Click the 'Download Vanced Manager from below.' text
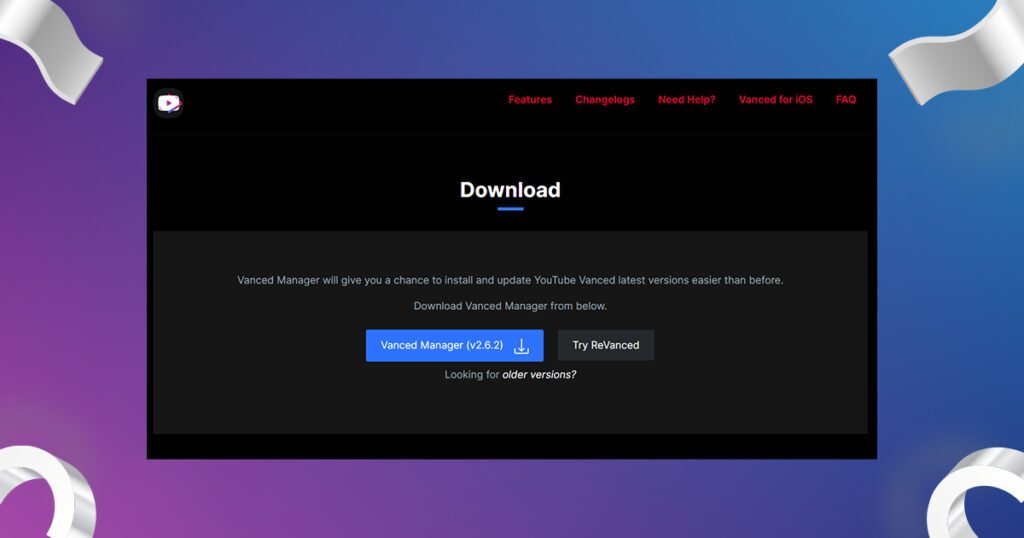 click(510, 306)
